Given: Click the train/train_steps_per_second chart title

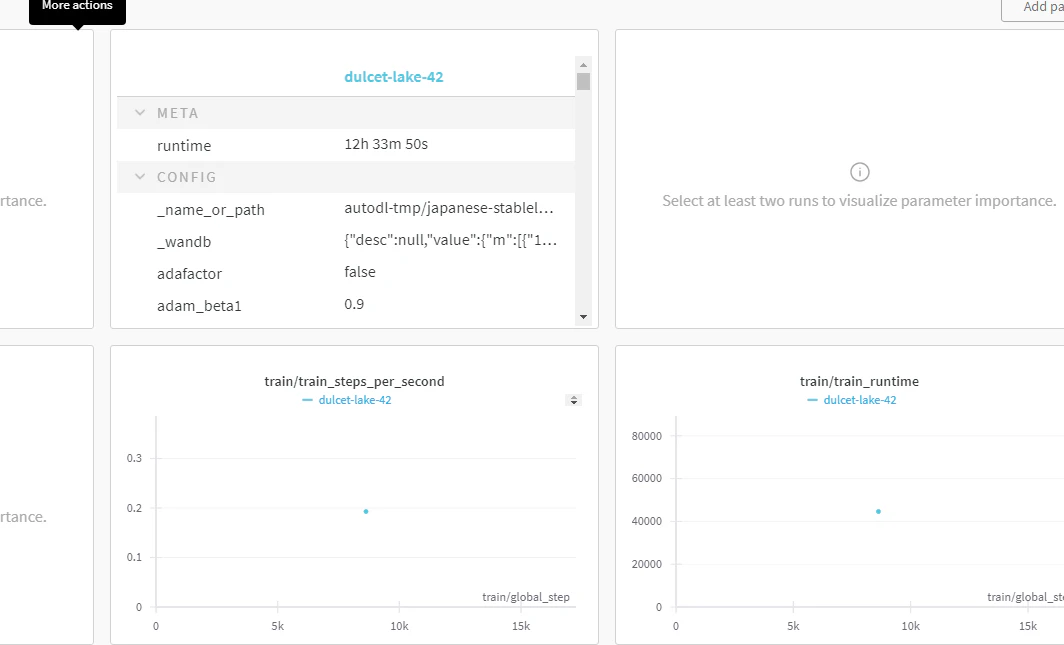Looking at the screenshot, I should [x=354, y=381].
